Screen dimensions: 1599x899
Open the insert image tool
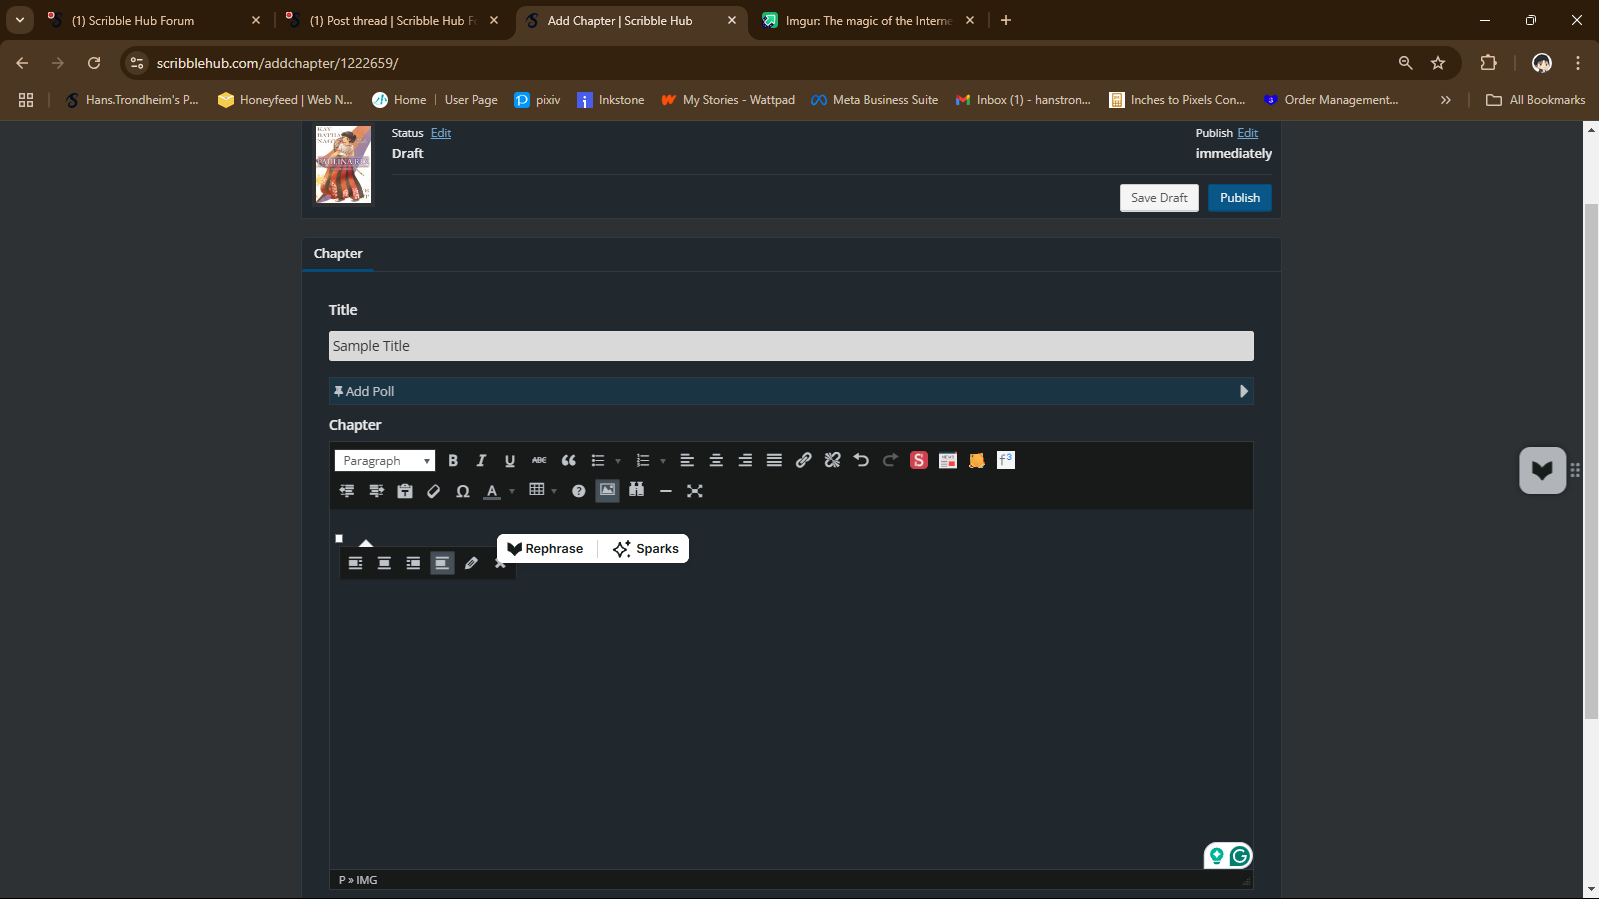607,491
